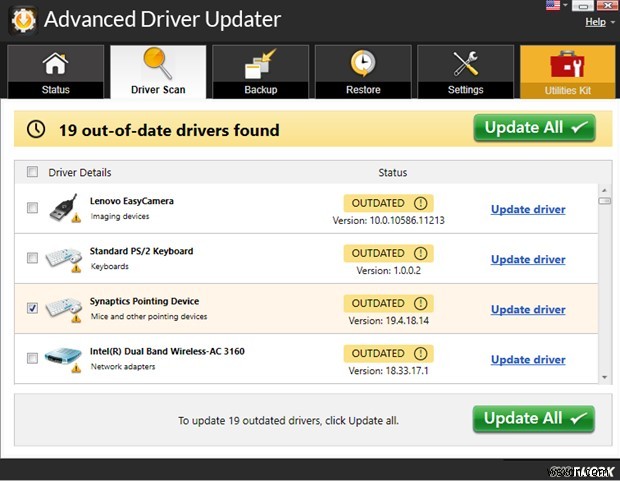Click Update driver for Intel Dual Band Wireless
620x482 pixels.
coord(528,360)
